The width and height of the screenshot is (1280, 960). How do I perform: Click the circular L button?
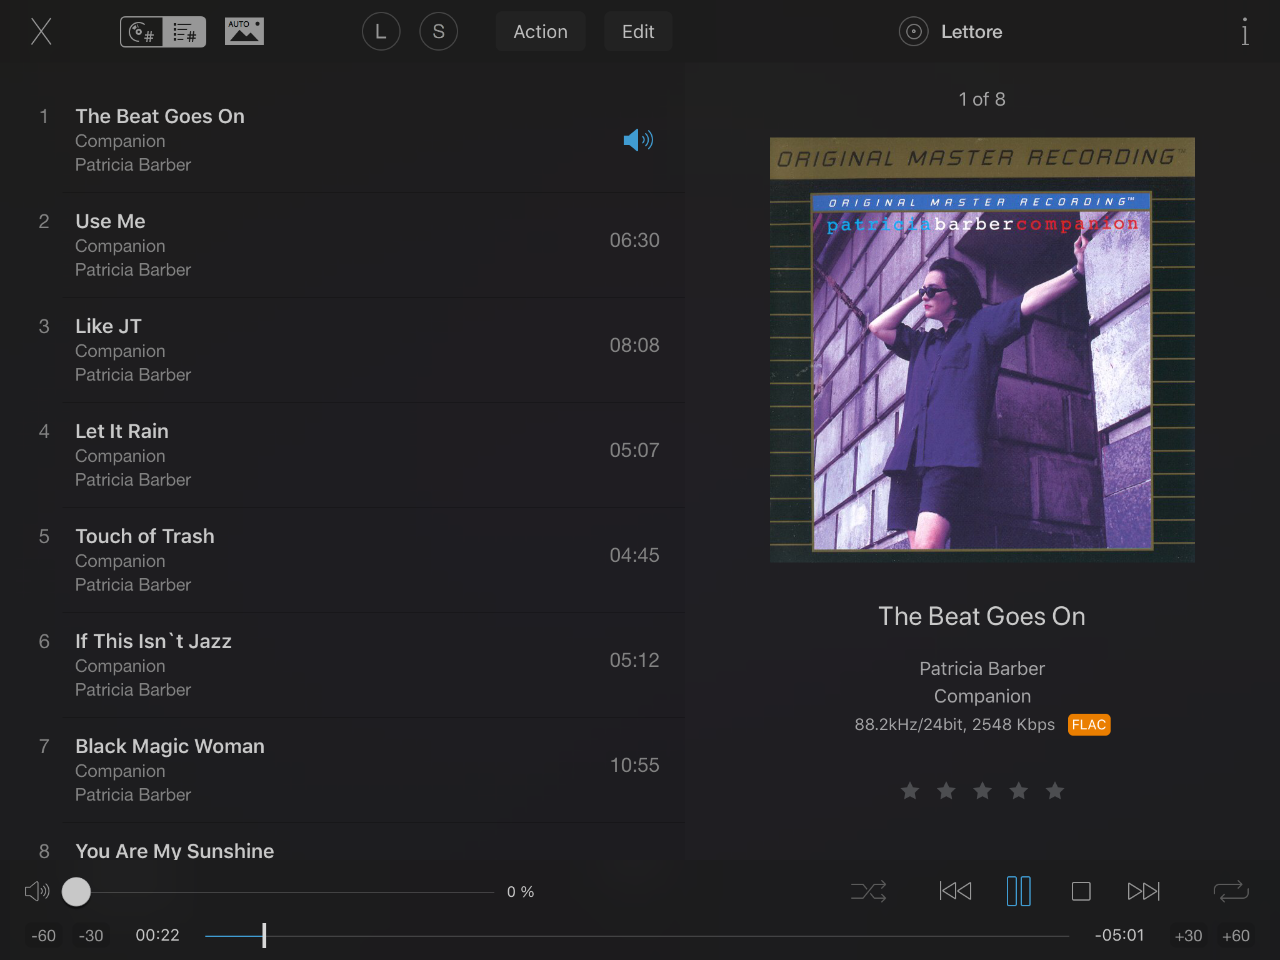(381, 32)
